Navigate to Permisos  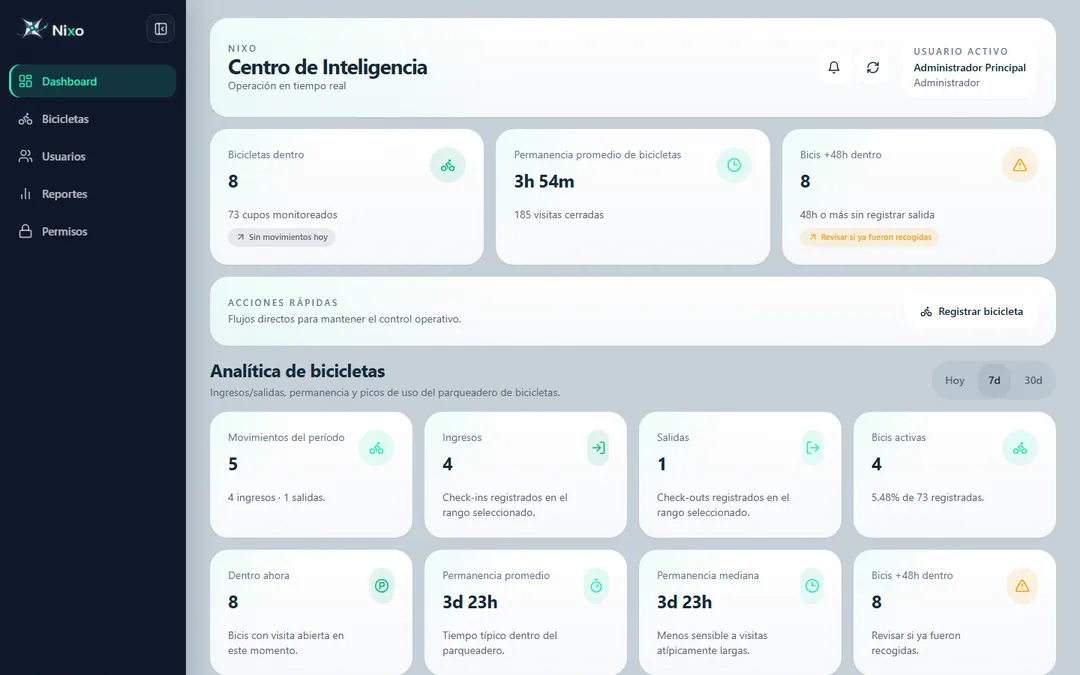(x=92, y=231)
